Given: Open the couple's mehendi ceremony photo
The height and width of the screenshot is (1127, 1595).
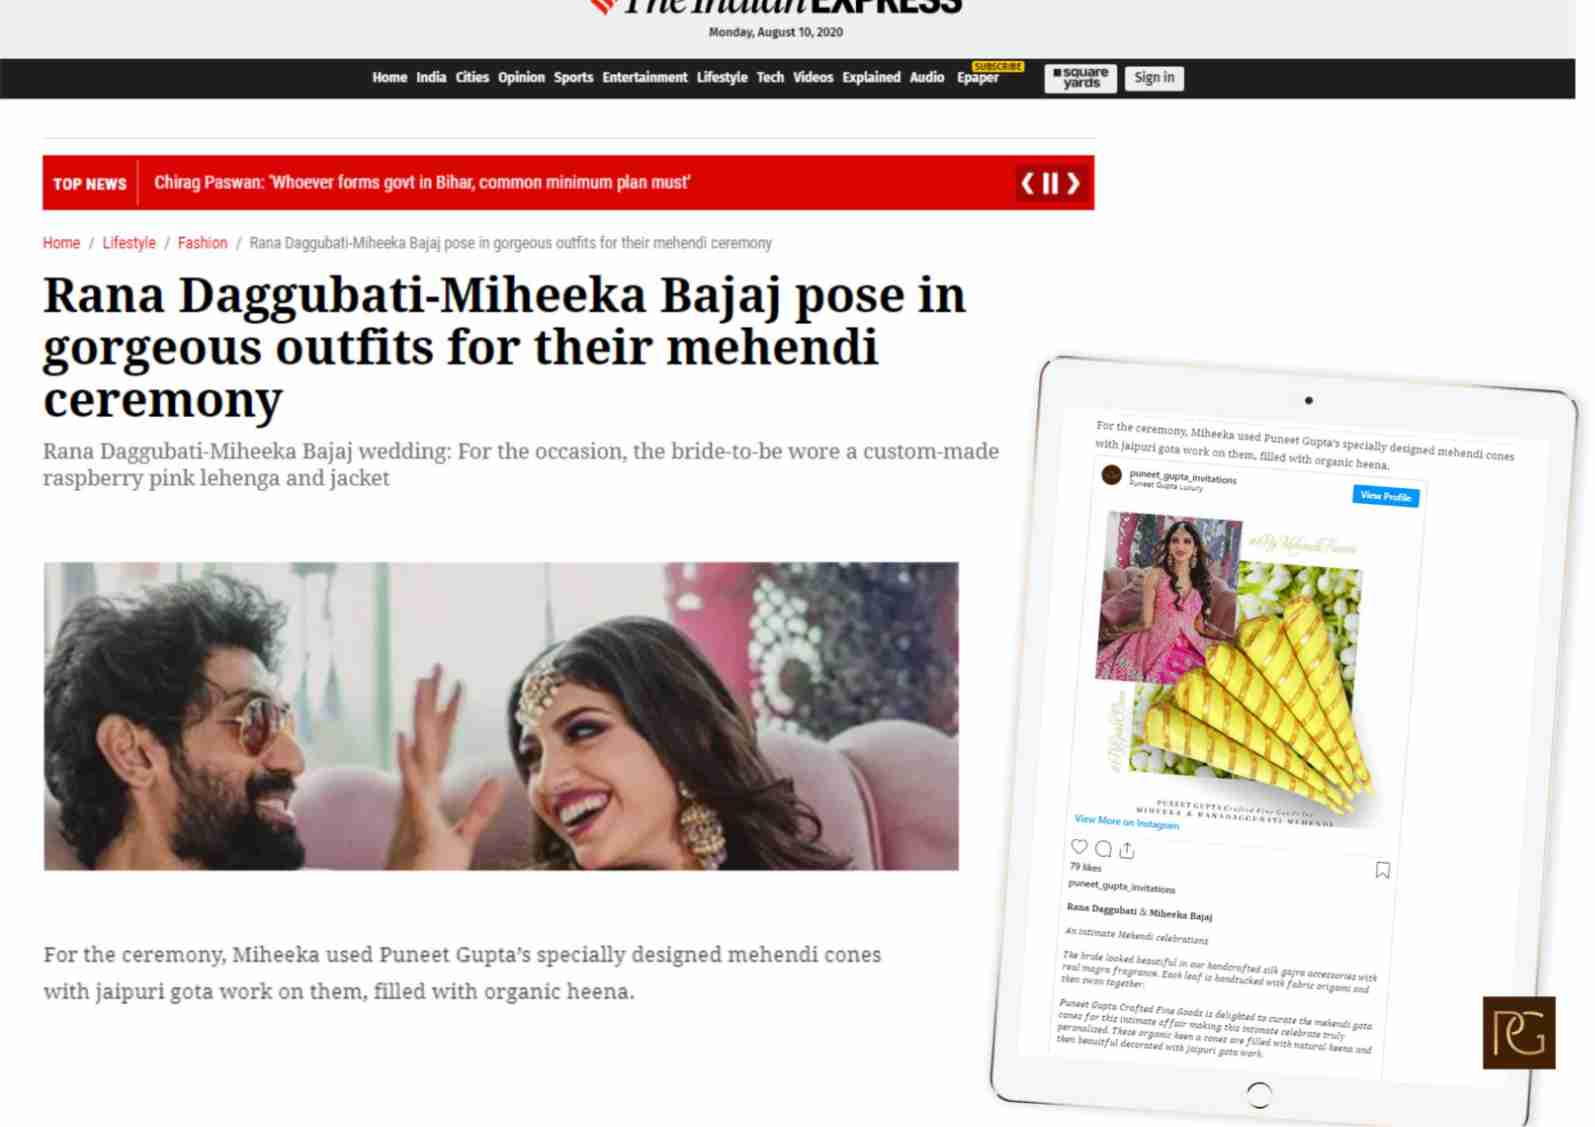Looking at the screenshot, I should 501,716.
